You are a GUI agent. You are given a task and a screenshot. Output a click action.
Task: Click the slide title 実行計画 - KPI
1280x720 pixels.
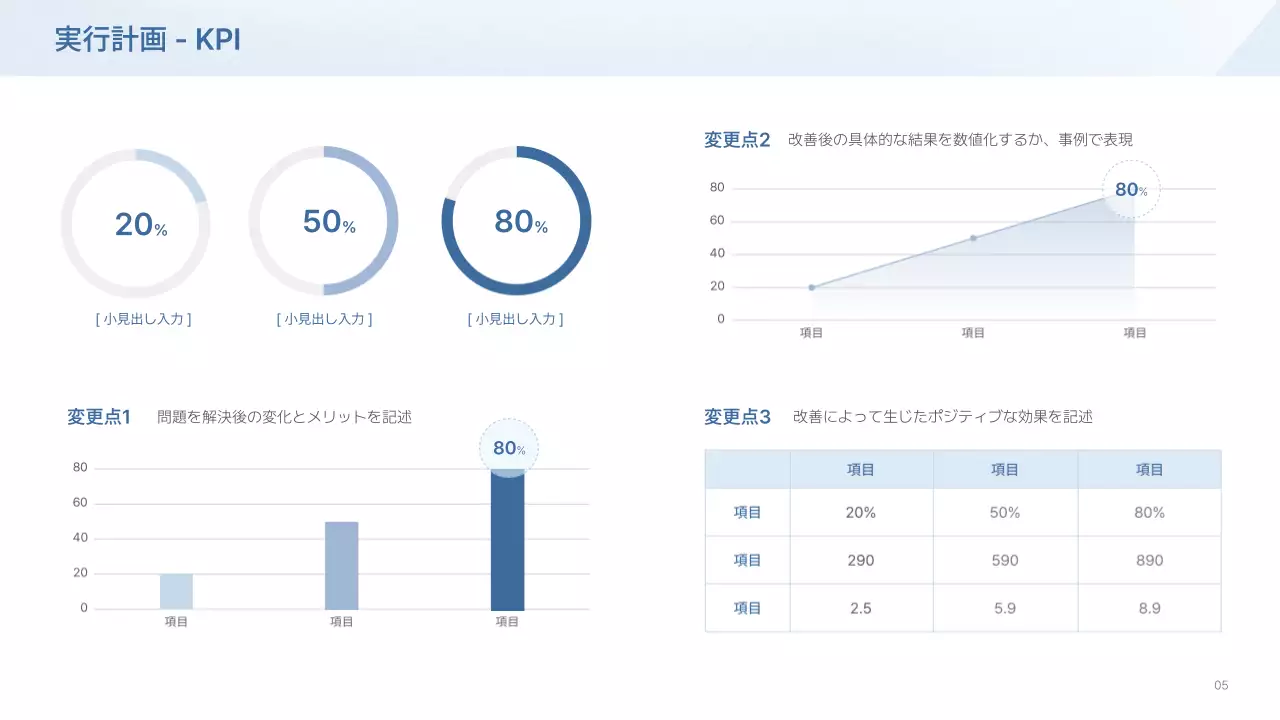(148, 40)
